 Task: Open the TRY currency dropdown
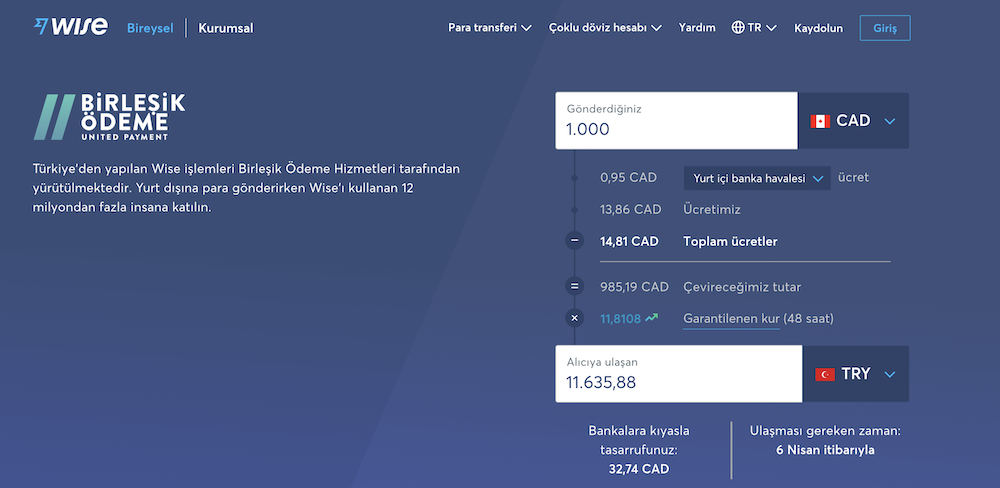[x=855, y=374]
